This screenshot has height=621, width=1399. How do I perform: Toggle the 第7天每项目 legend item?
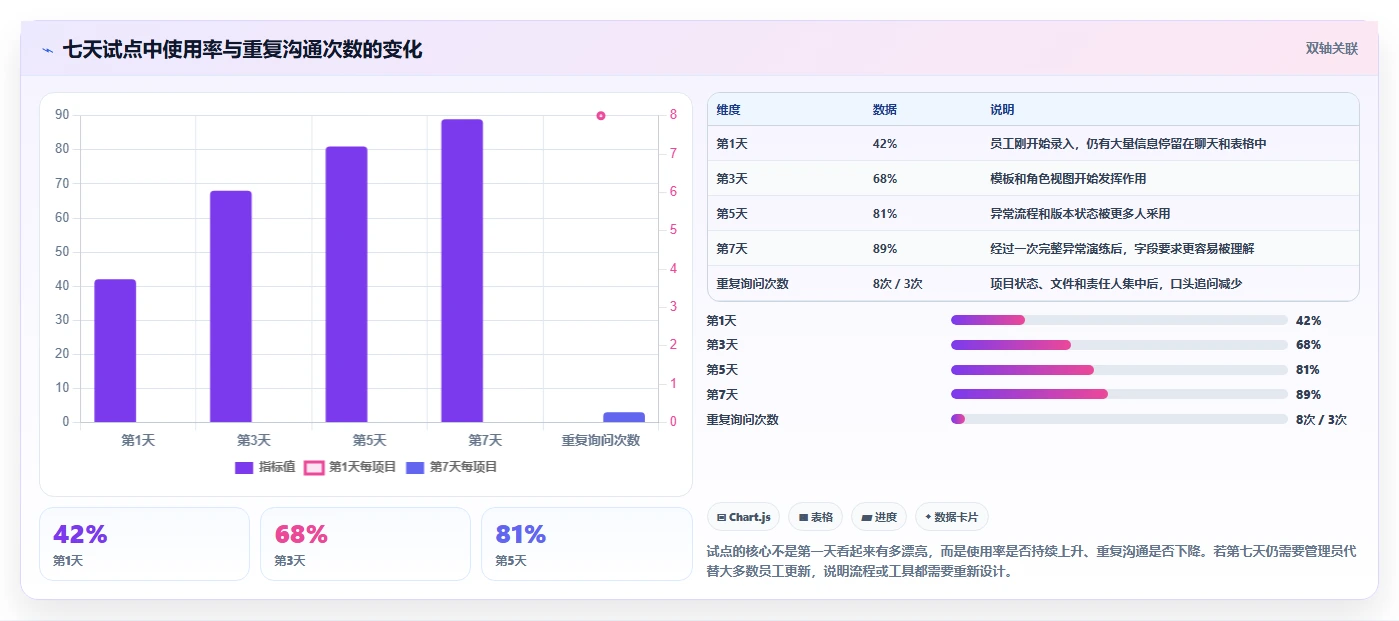click(452, 467)
